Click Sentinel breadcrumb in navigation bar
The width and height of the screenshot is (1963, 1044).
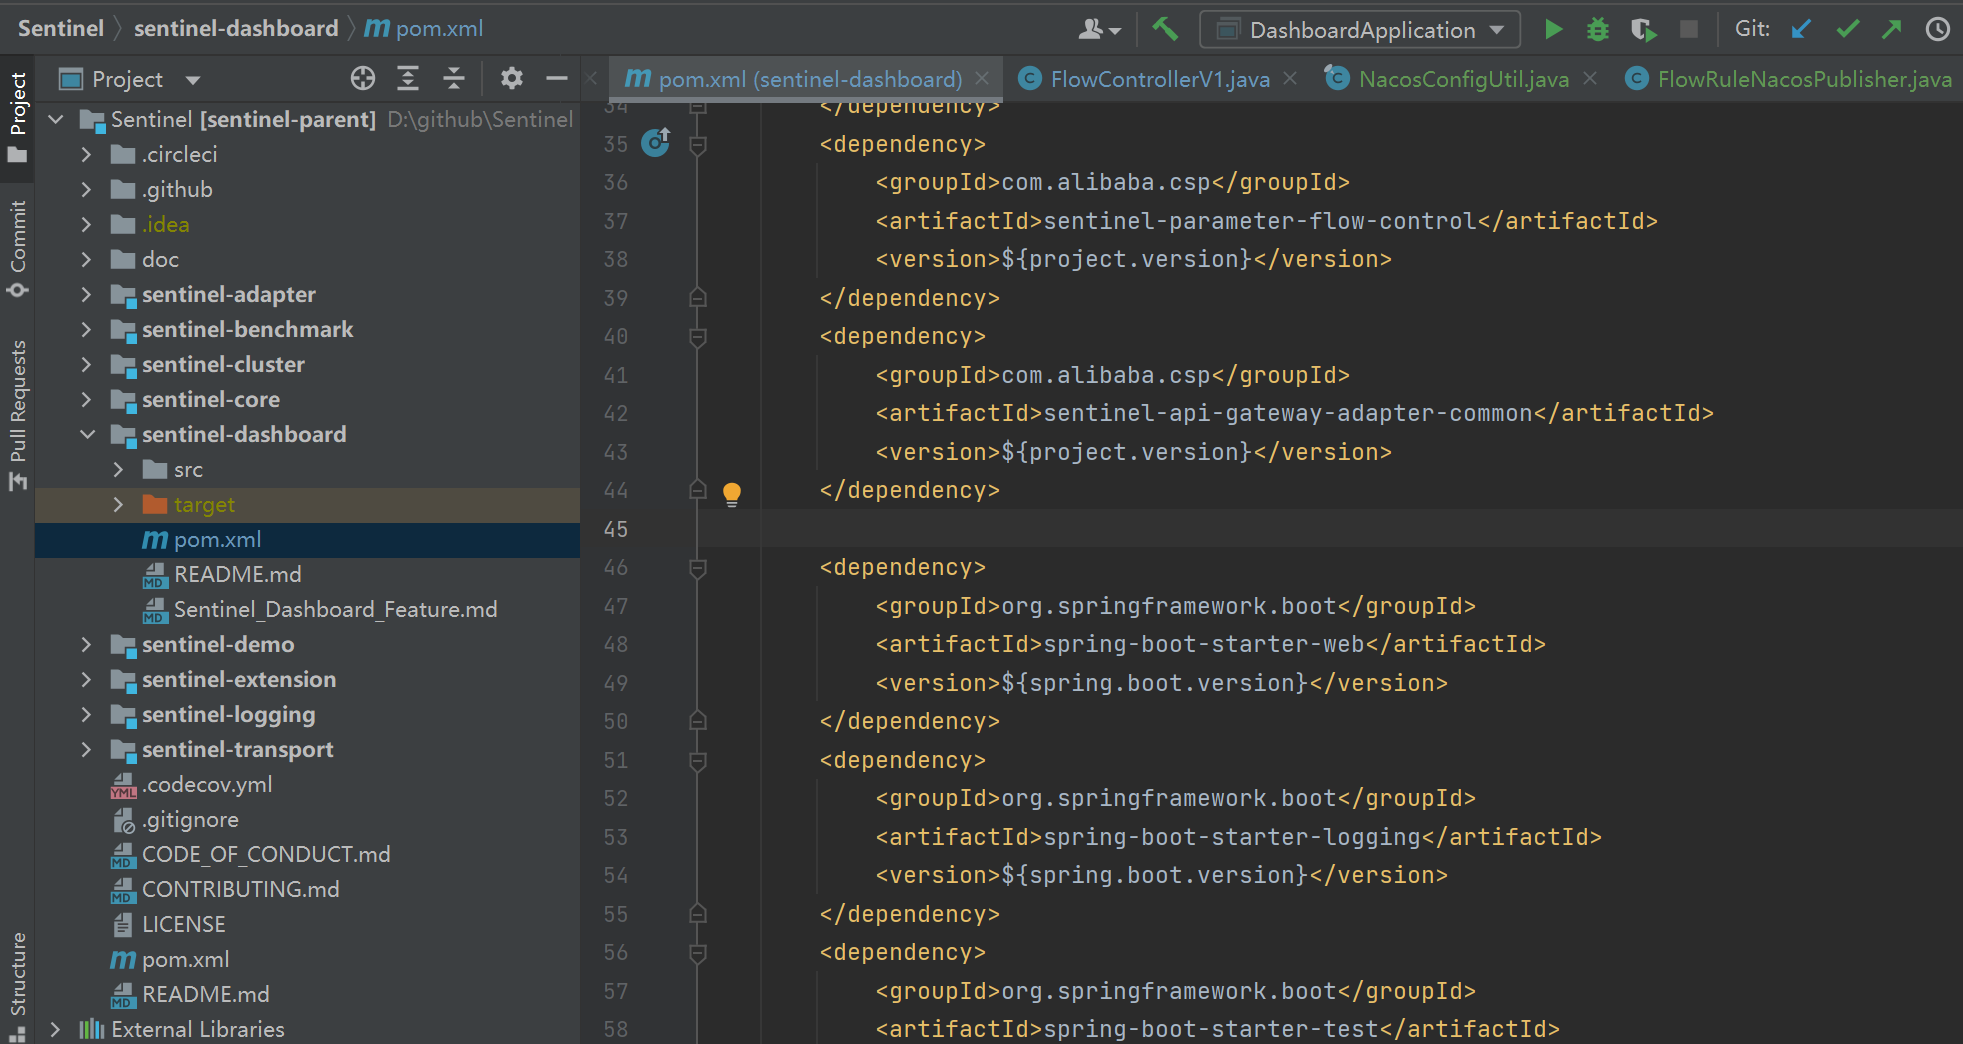61,28
